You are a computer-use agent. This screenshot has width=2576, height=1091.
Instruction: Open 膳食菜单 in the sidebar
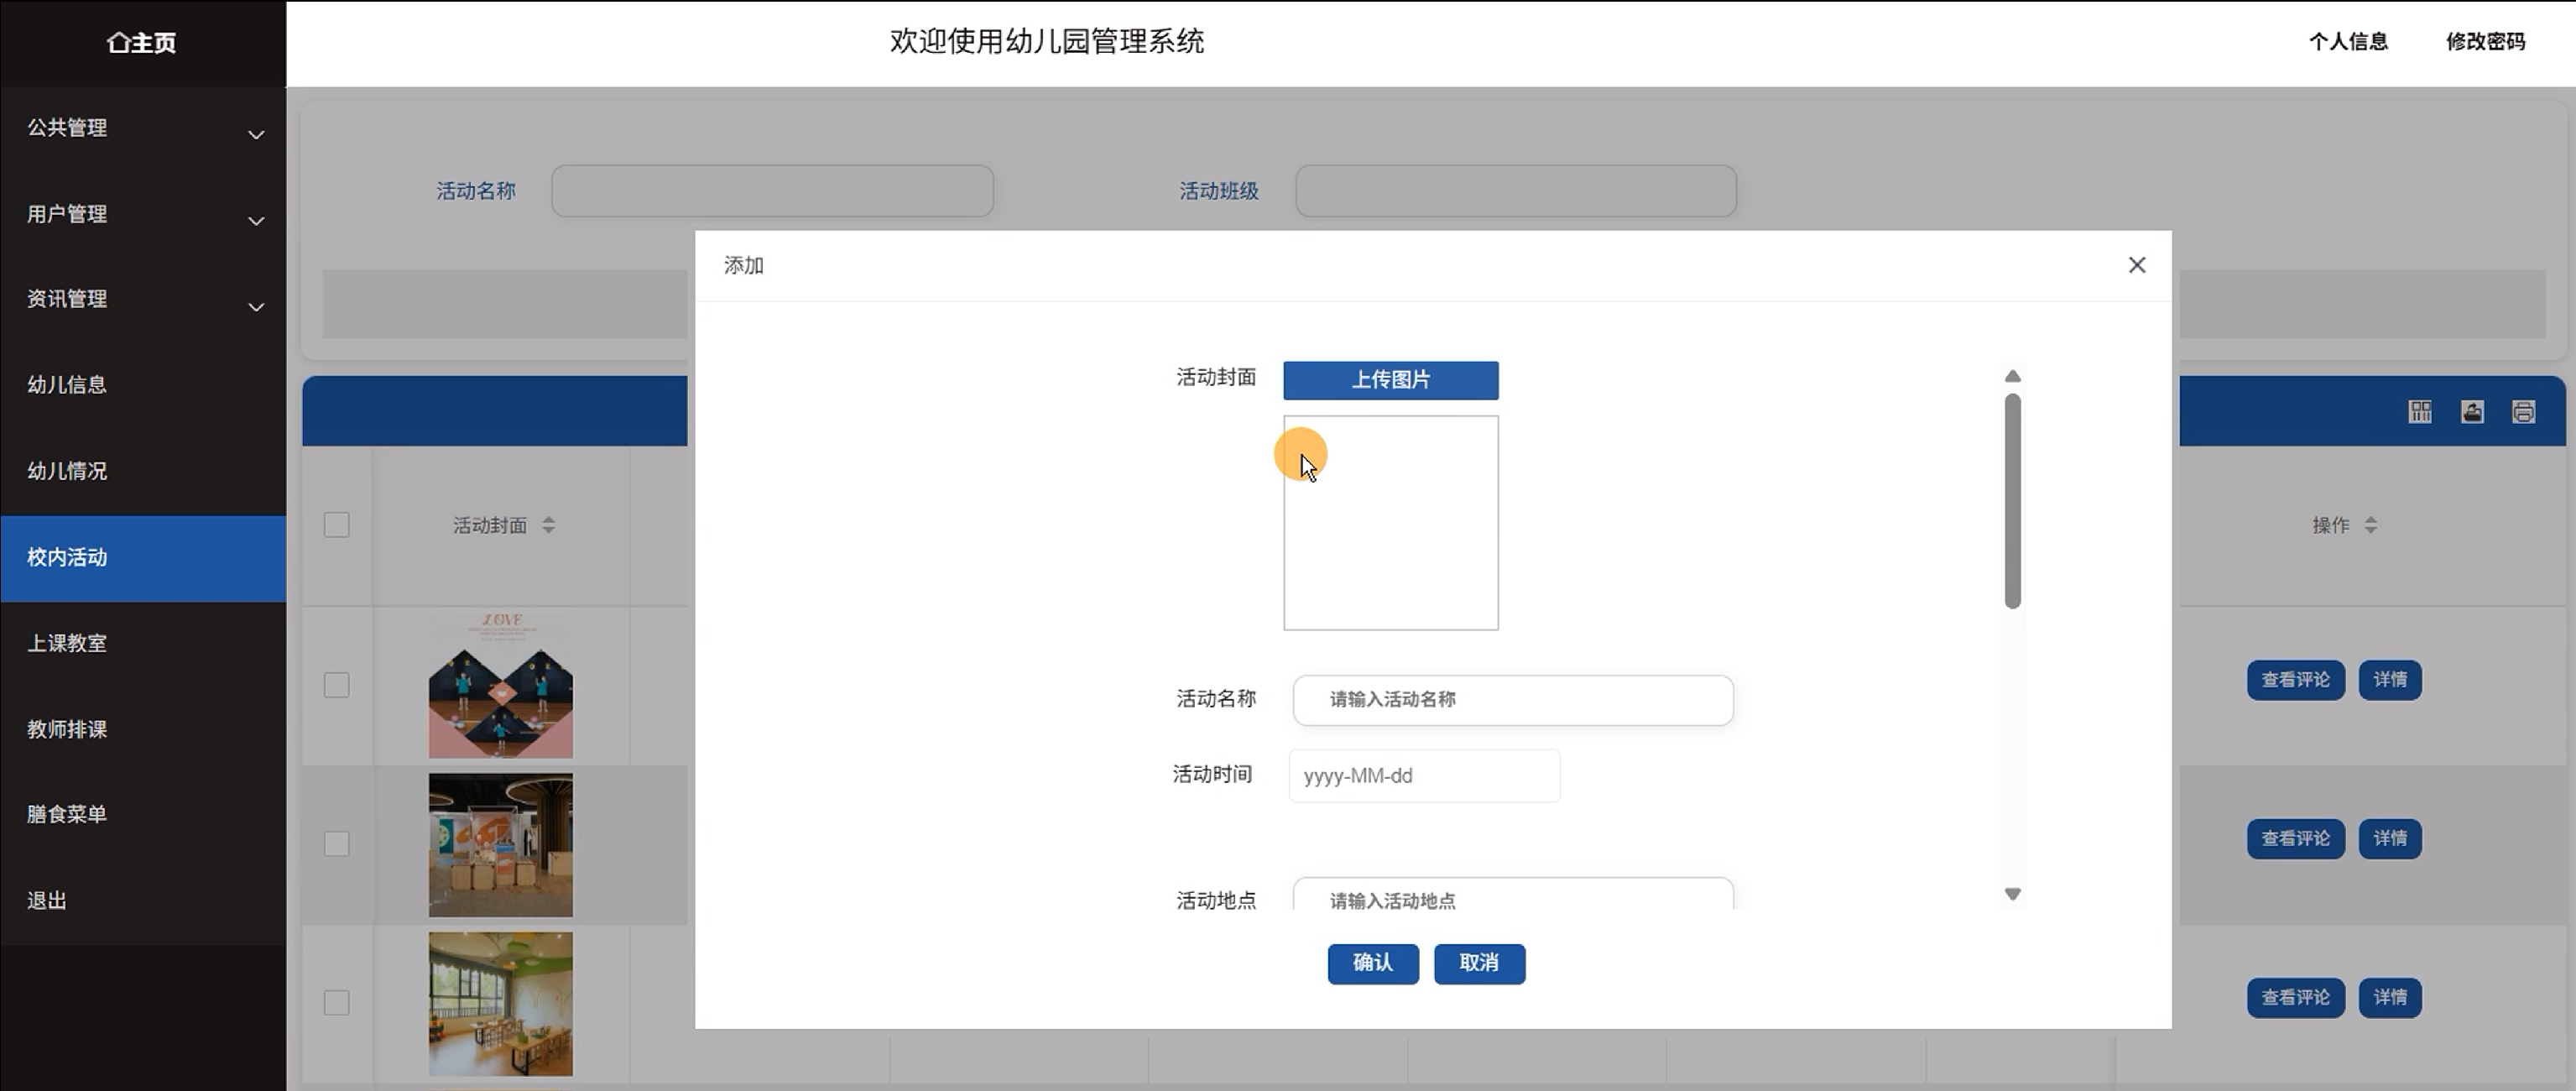pyautogui.click(x=67, y=814)
